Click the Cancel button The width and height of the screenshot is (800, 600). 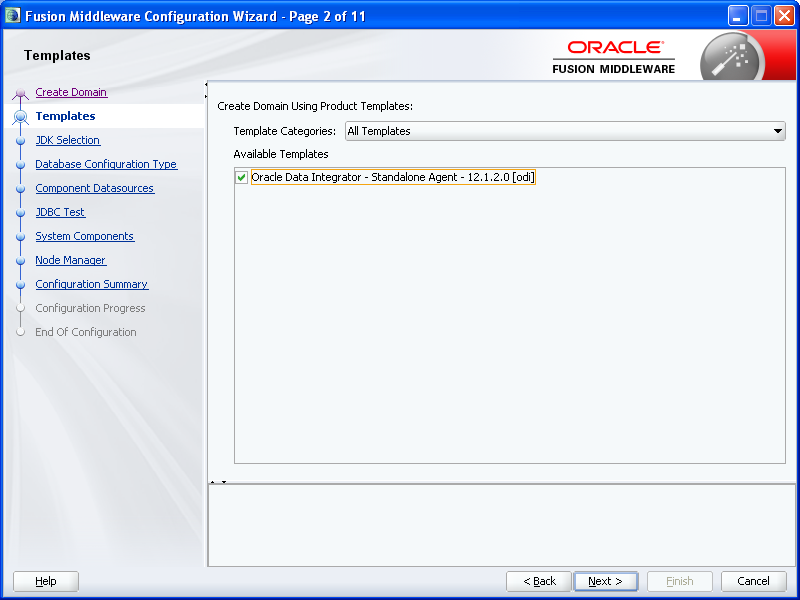click(754, 581)
